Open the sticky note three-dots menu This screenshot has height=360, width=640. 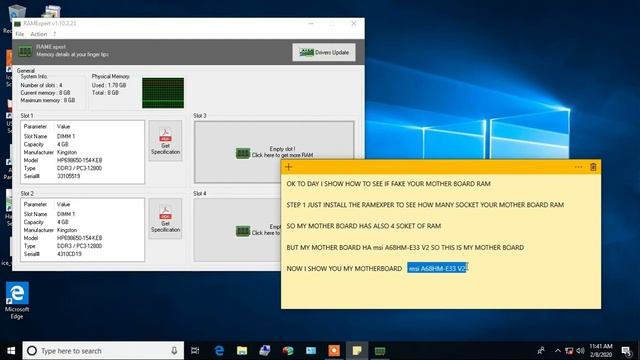578,167
